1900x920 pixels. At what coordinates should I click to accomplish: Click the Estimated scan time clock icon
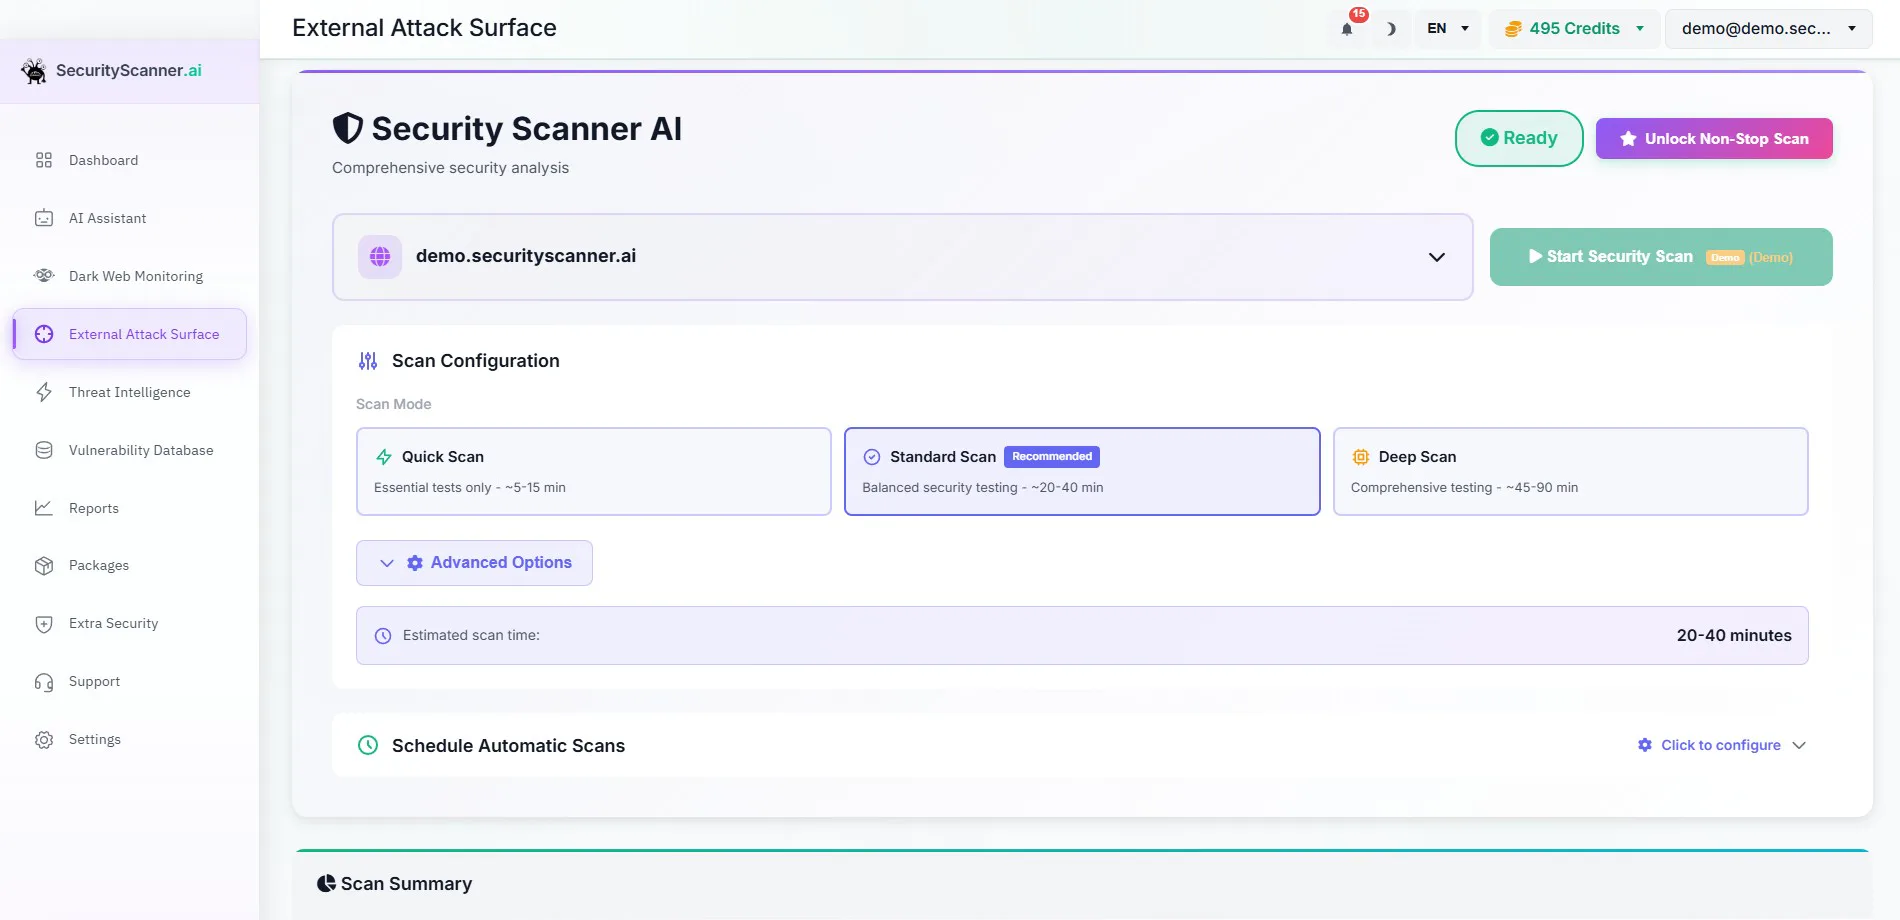383,636
